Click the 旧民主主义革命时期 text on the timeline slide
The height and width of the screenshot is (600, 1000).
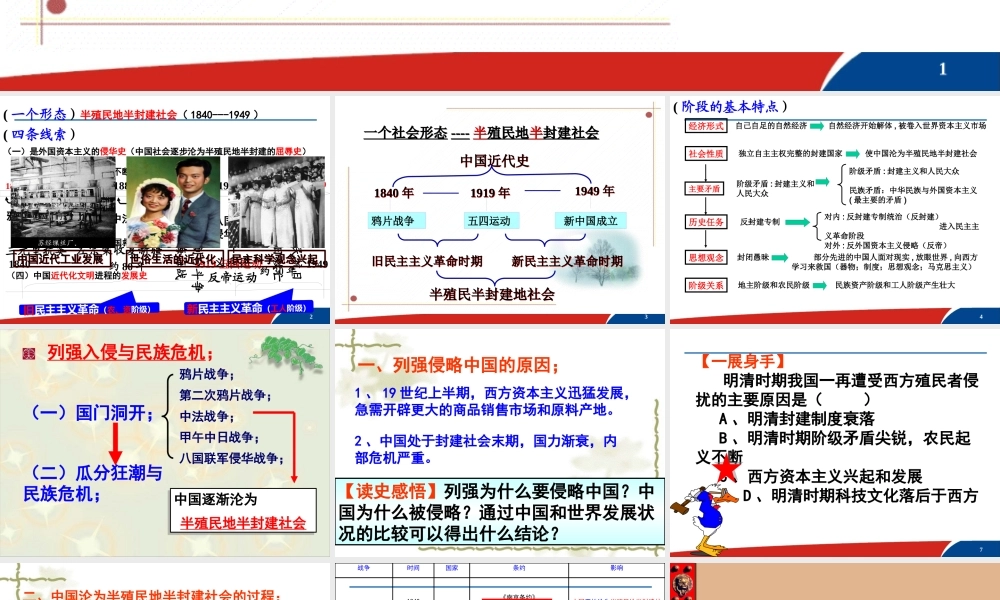coord(427,261)
